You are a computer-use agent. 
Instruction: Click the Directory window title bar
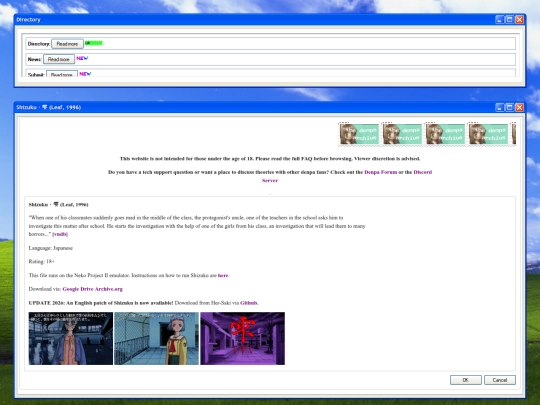click(255, 20)
